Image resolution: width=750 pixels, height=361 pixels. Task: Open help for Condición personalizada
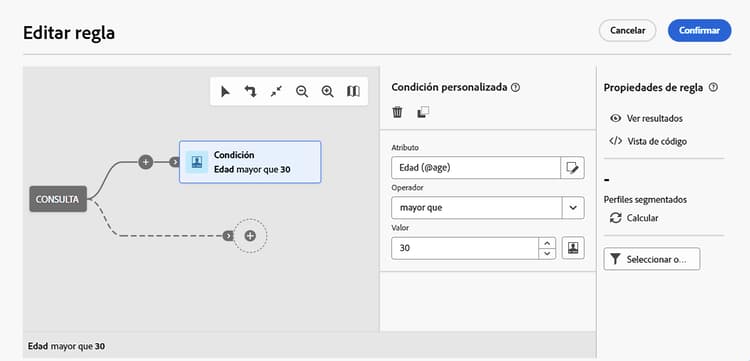(516, 88)
